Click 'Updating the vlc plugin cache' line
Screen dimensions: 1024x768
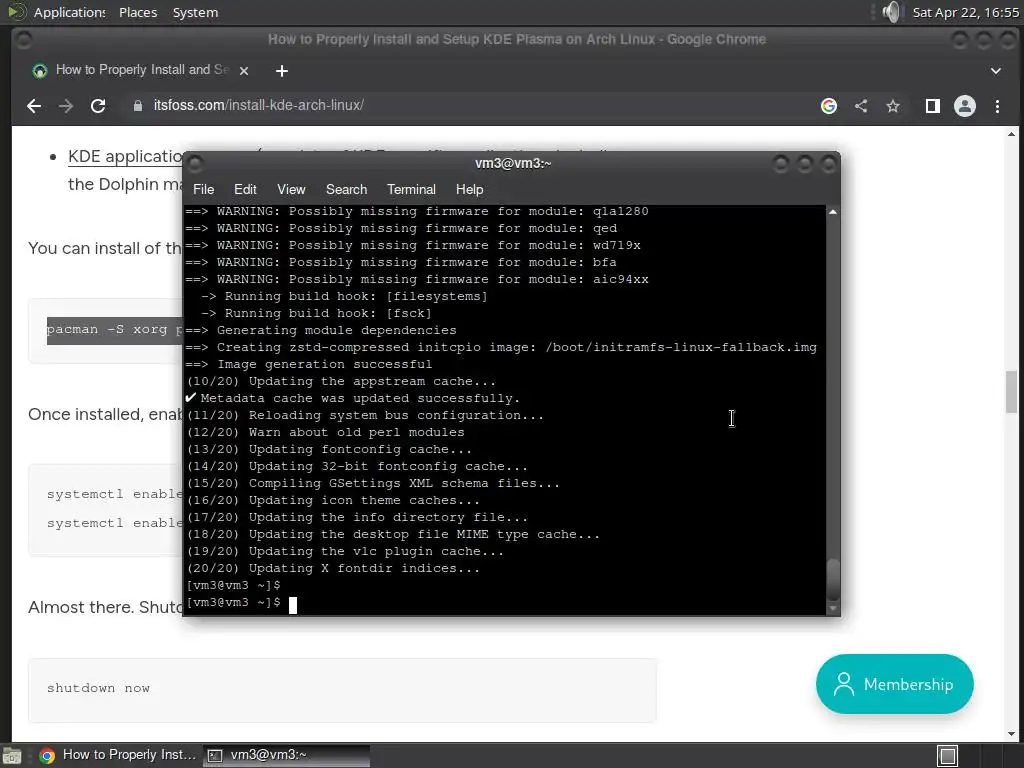click(x=345, y=551)
